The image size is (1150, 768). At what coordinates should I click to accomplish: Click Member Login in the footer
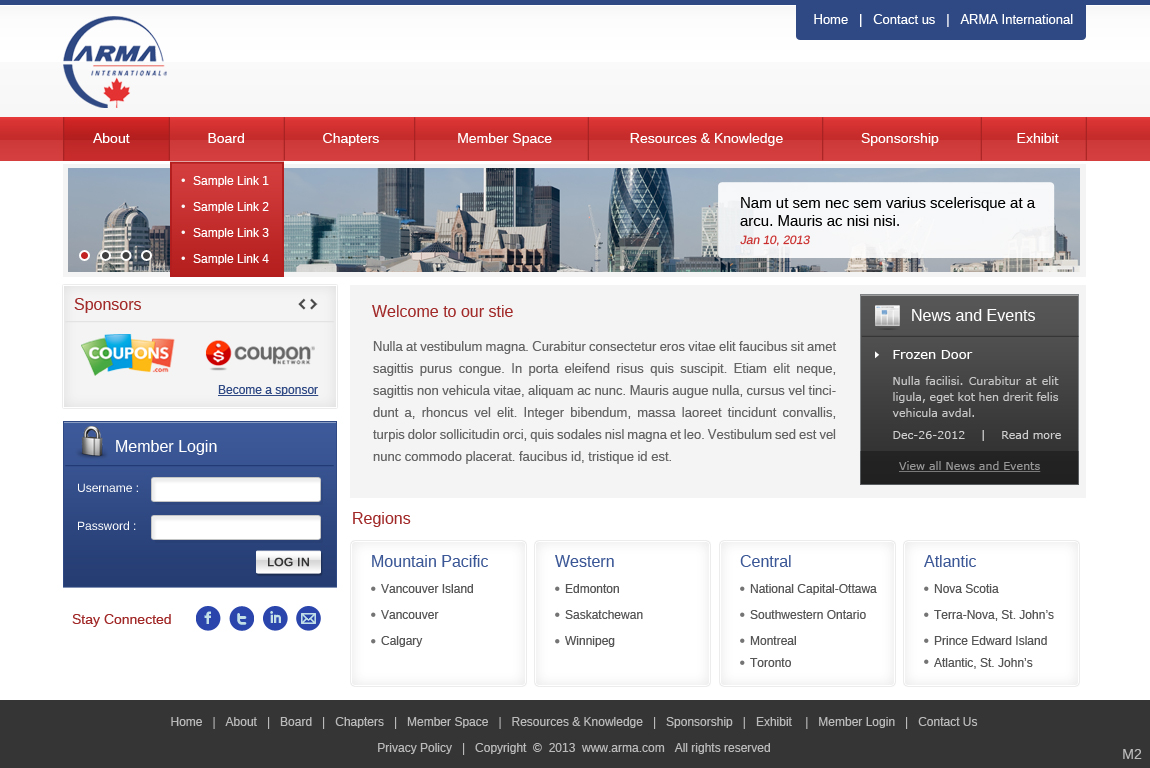coord(856,722)
